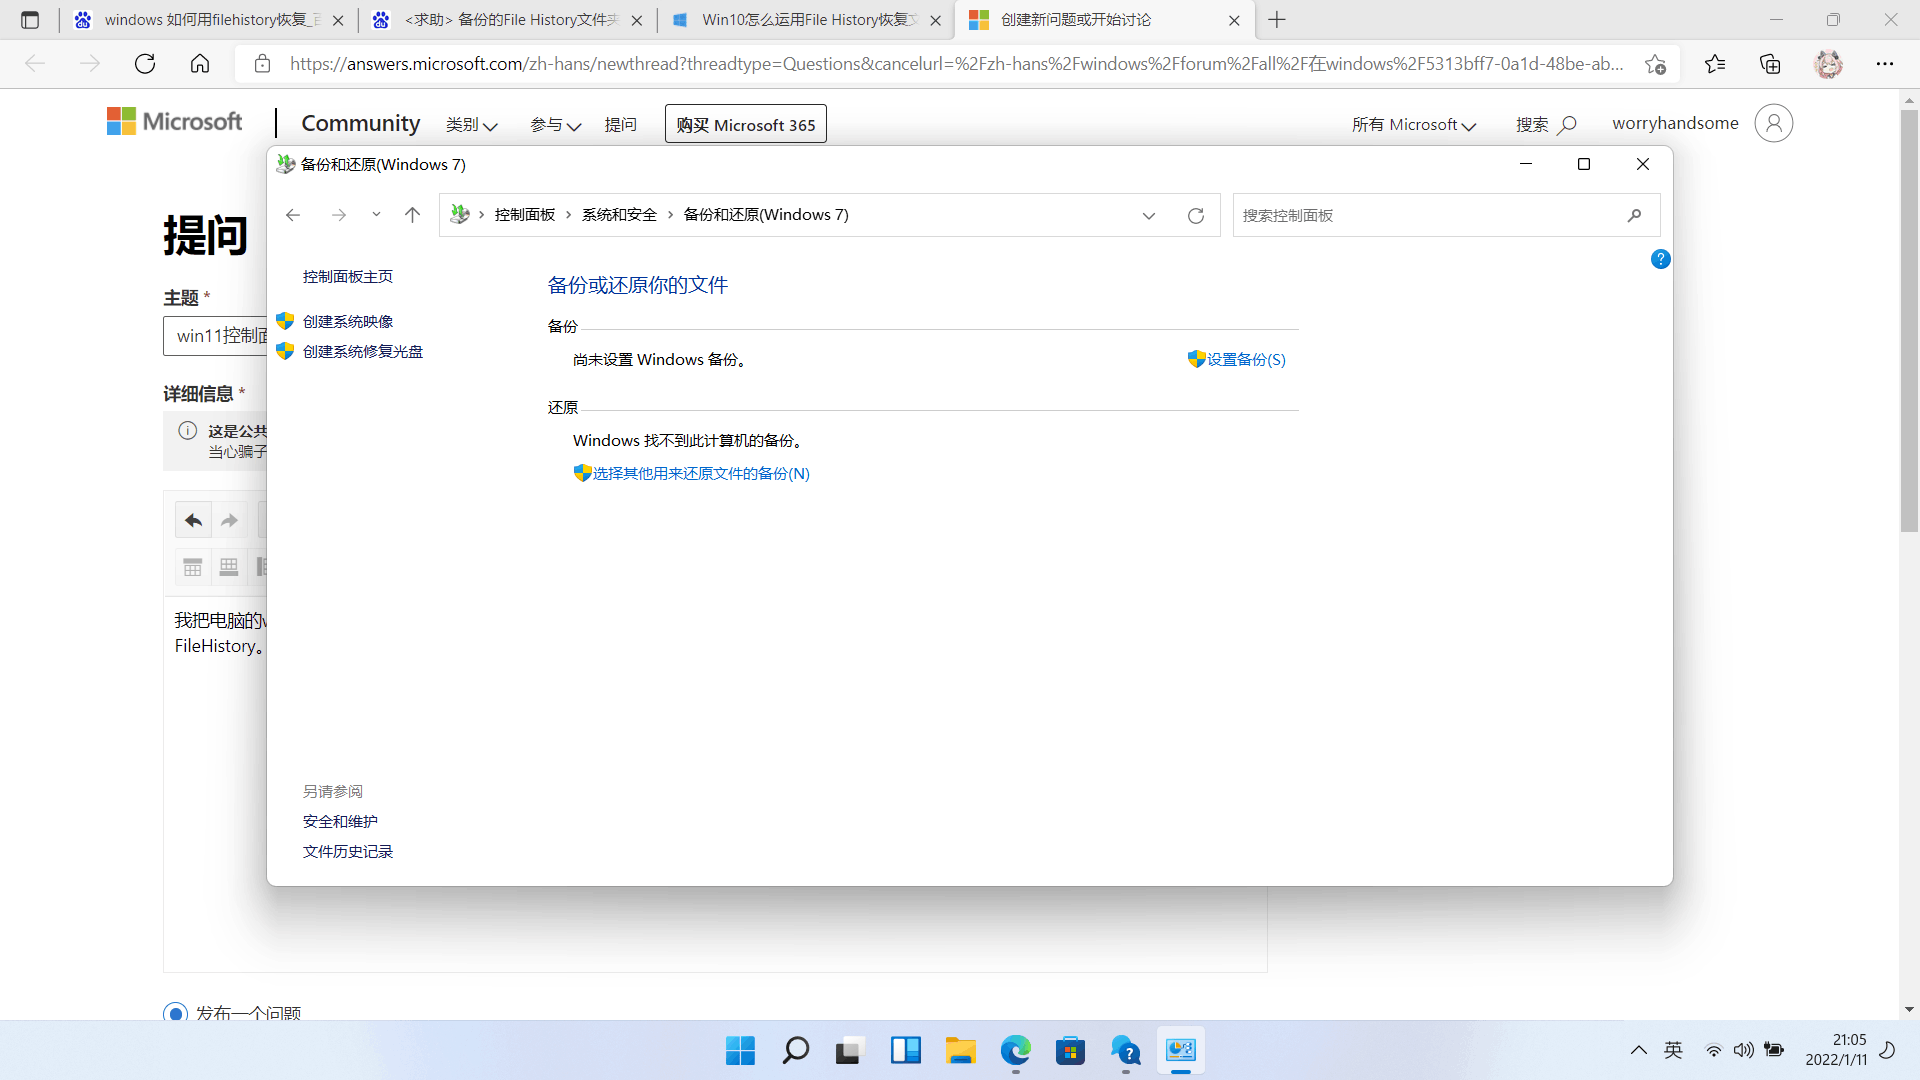The height and width of the screenshot is (1080, 1920).
Task: Refresh the Control Panel view
Action: (x=1196, y=216)
